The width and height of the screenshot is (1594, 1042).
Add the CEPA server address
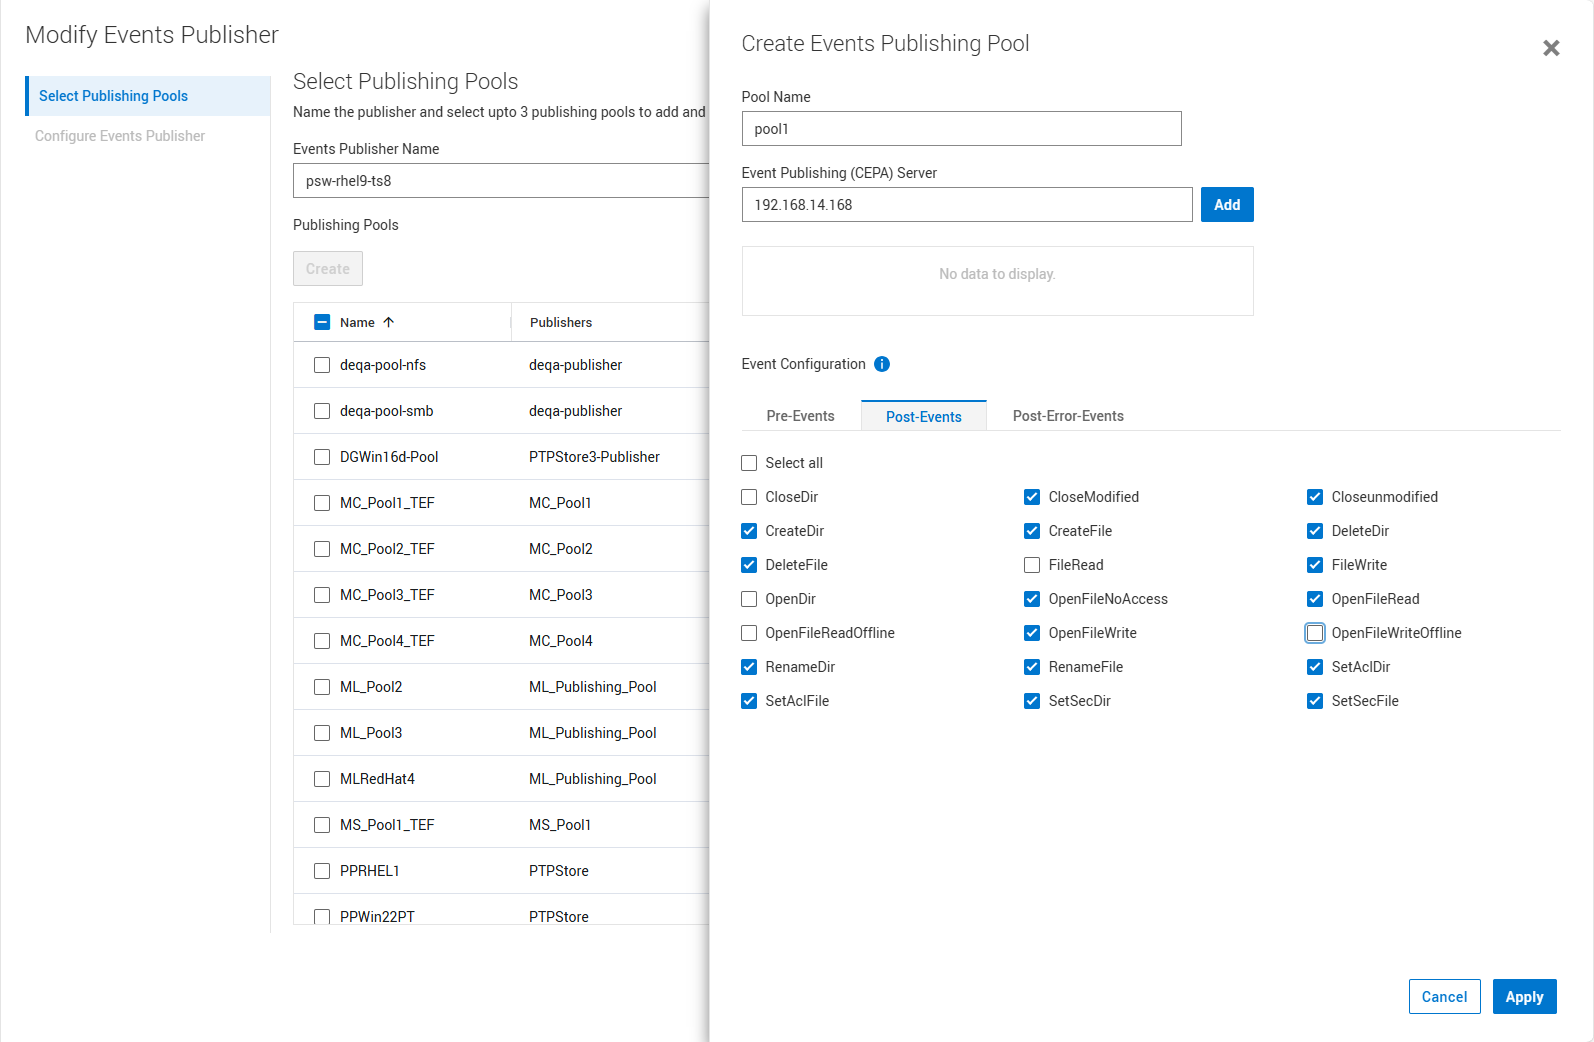tap(1226, 205)
